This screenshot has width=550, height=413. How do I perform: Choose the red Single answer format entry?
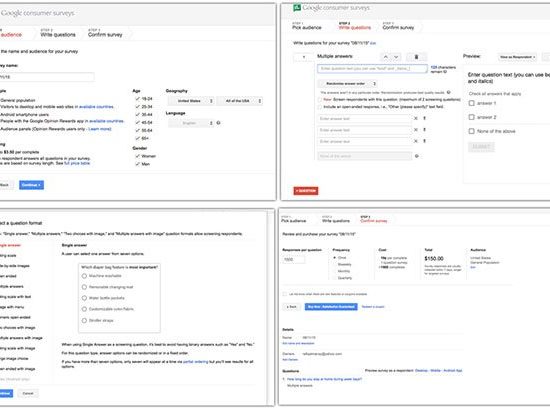coord(10,245)
